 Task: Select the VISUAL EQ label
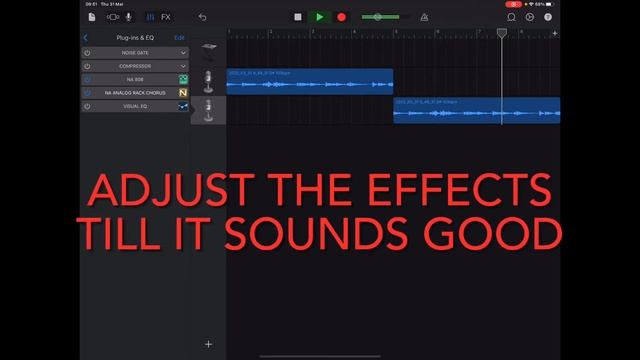coord(135,107)
